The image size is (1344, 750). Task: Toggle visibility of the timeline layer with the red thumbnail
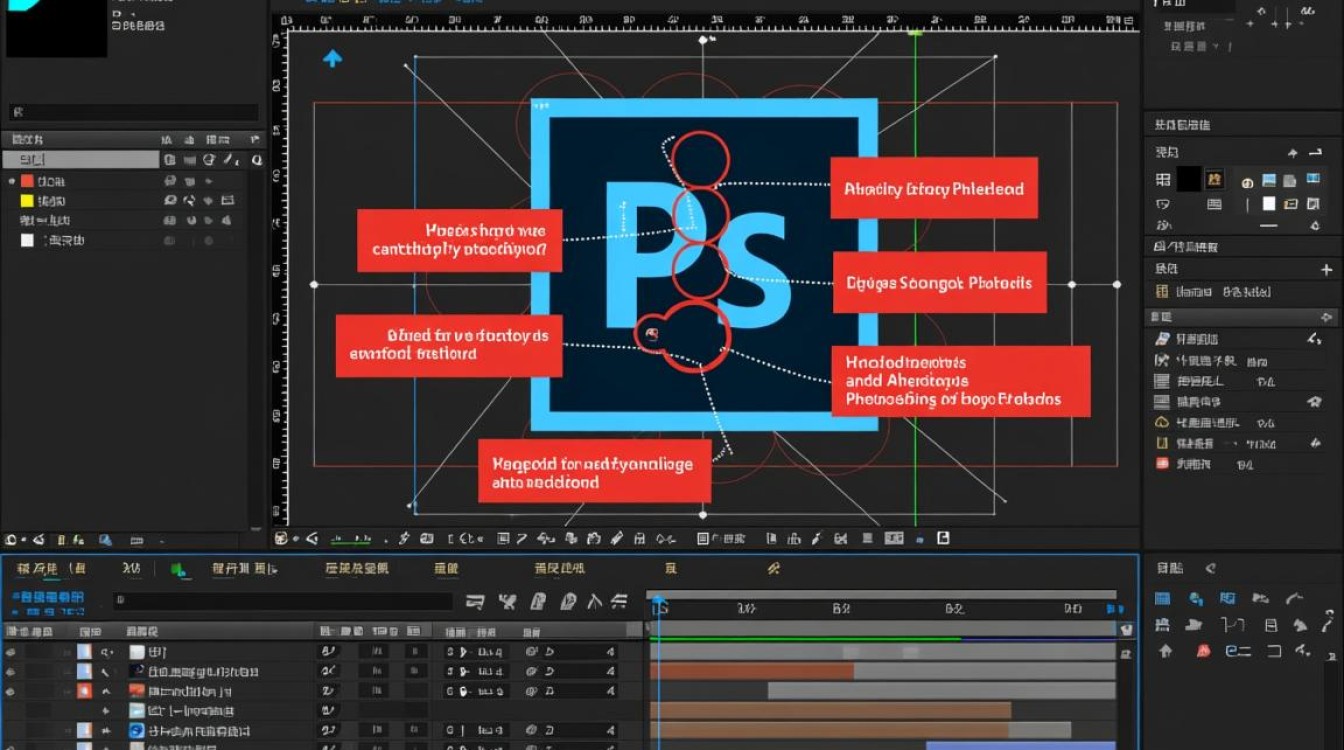pyautogui.click(x=12, y=692)
